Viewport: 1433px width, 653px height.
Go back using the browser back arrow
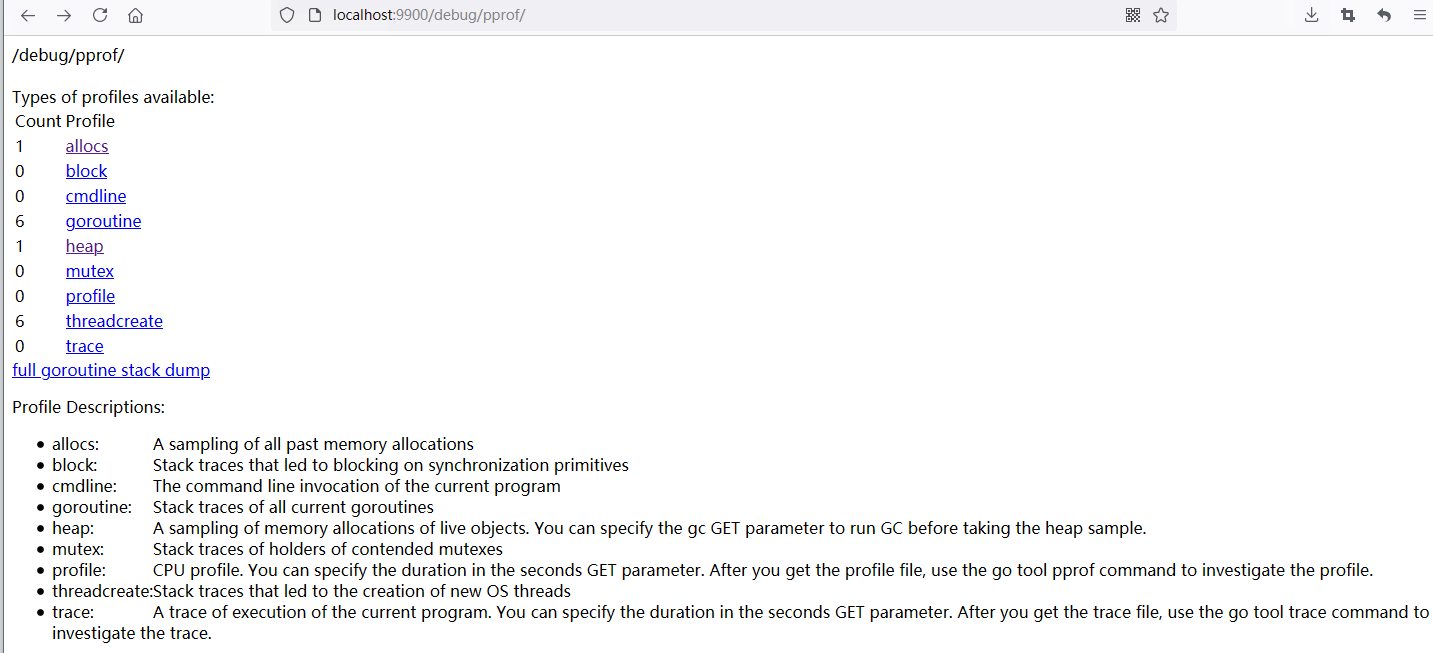pyautogui.click(x=28, y=15)
